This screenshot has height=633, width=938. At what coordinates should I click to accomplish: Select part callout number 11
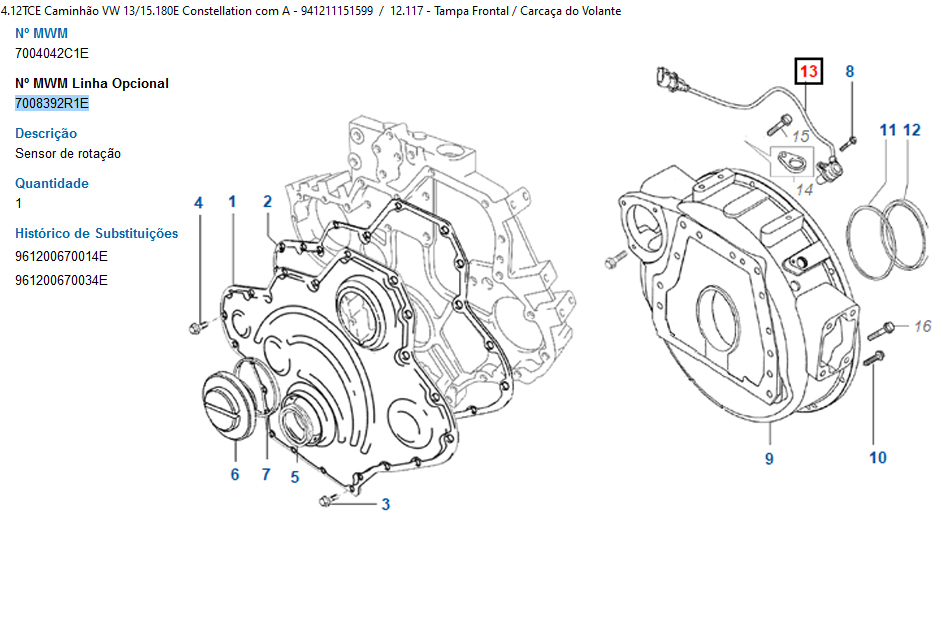click(888, 130)
